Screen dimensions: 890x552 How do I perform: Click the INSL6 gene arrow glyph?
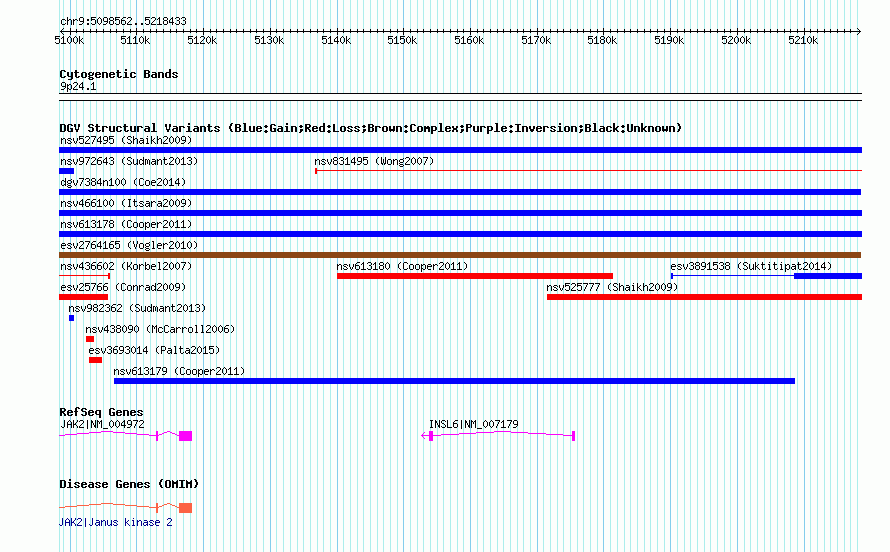point(424,436)
